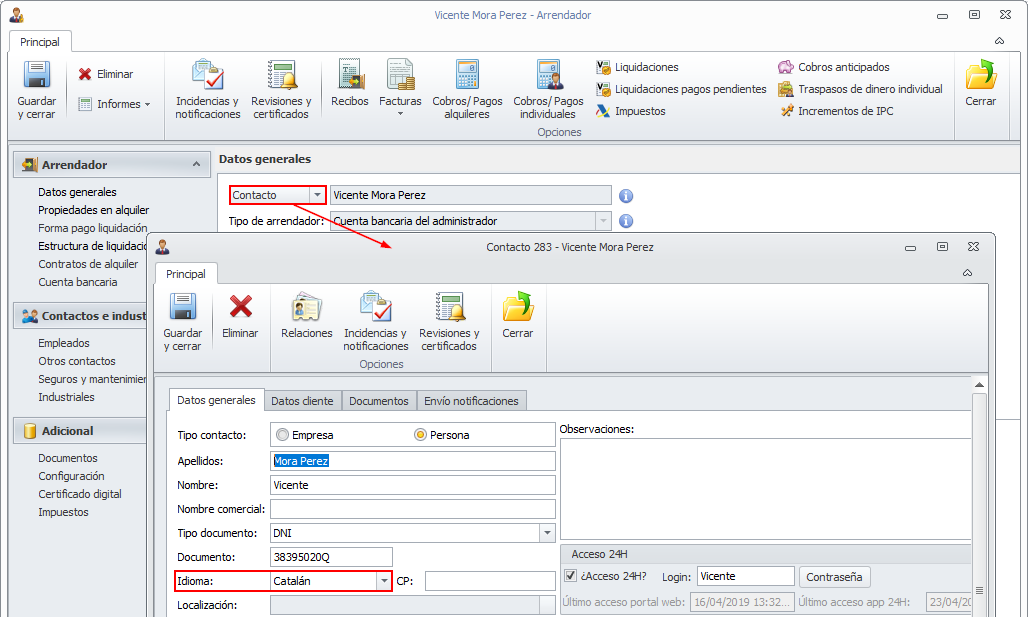Select Documentos under Adicional
1028x617 pixels.
pyautogui.click(x=68, y=458)
